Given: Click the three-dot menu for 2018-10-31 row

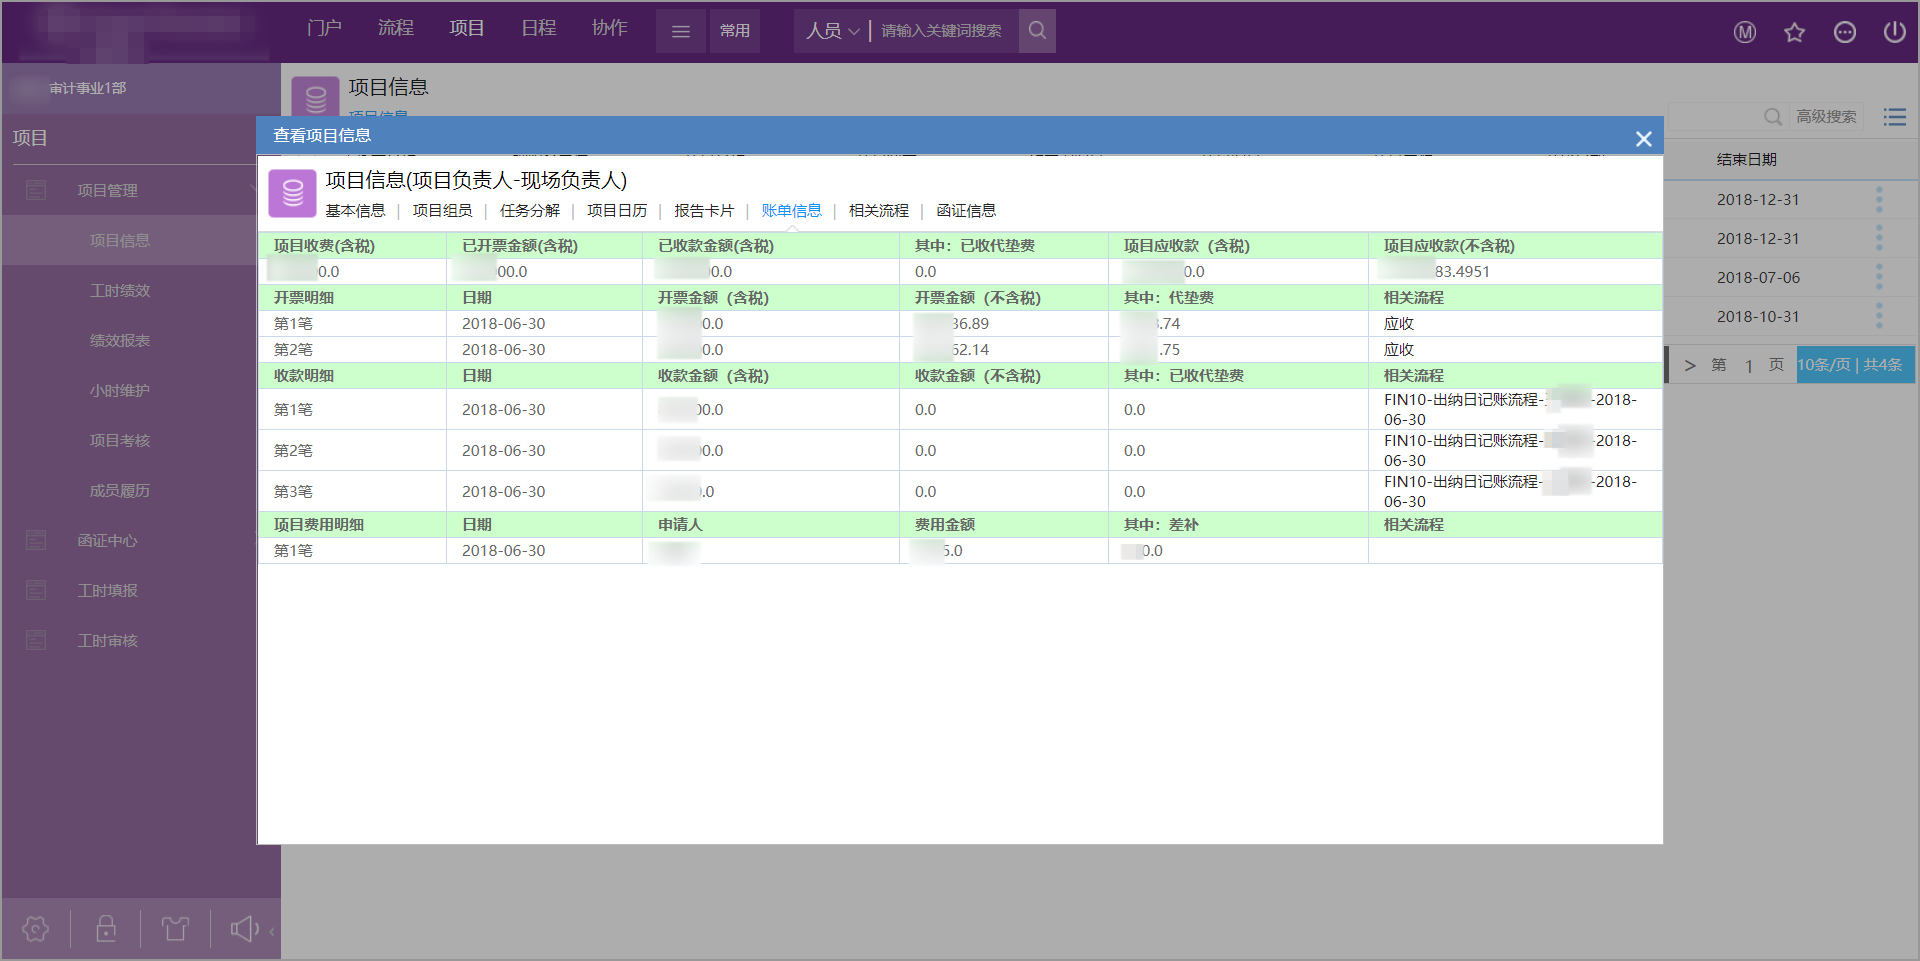Looking at the screenshot, I should tap(1879, 316).
